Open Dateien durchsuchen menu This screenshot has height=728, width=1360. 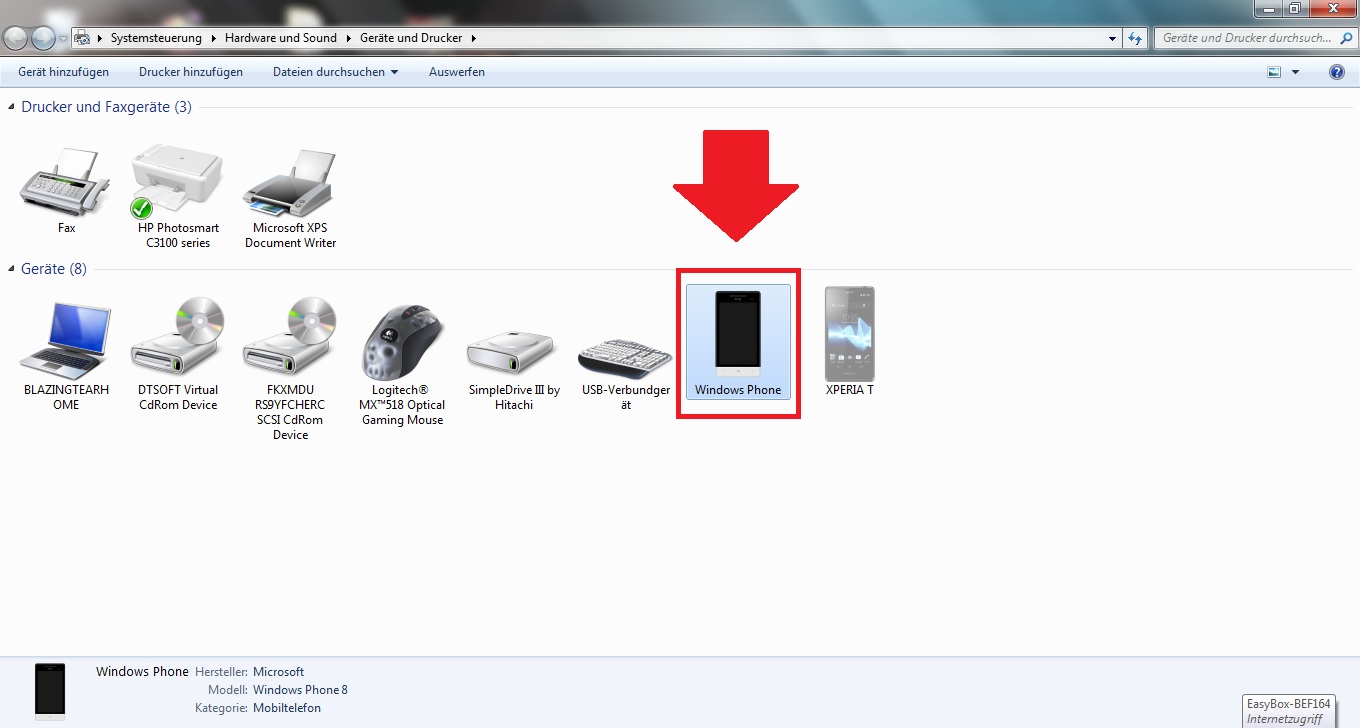click(x=336, y=72)
